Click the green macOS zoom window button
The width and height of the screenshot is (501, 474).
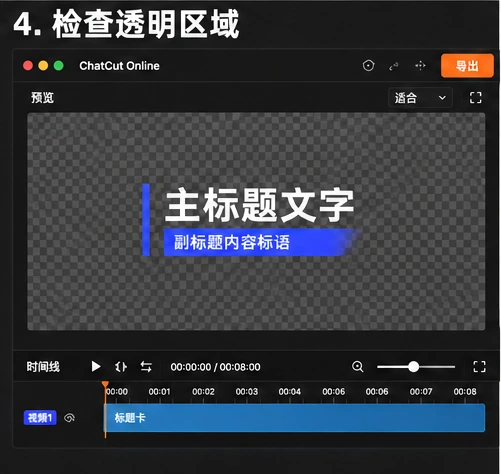click(59, 66)
